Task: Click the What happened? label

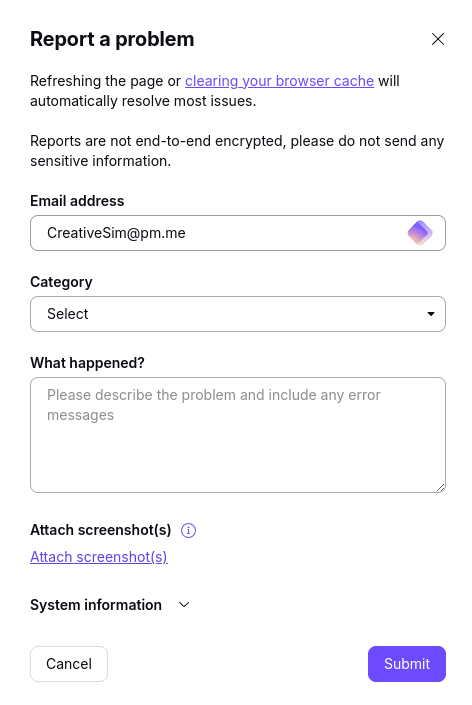Action: [x=87, y=363]
